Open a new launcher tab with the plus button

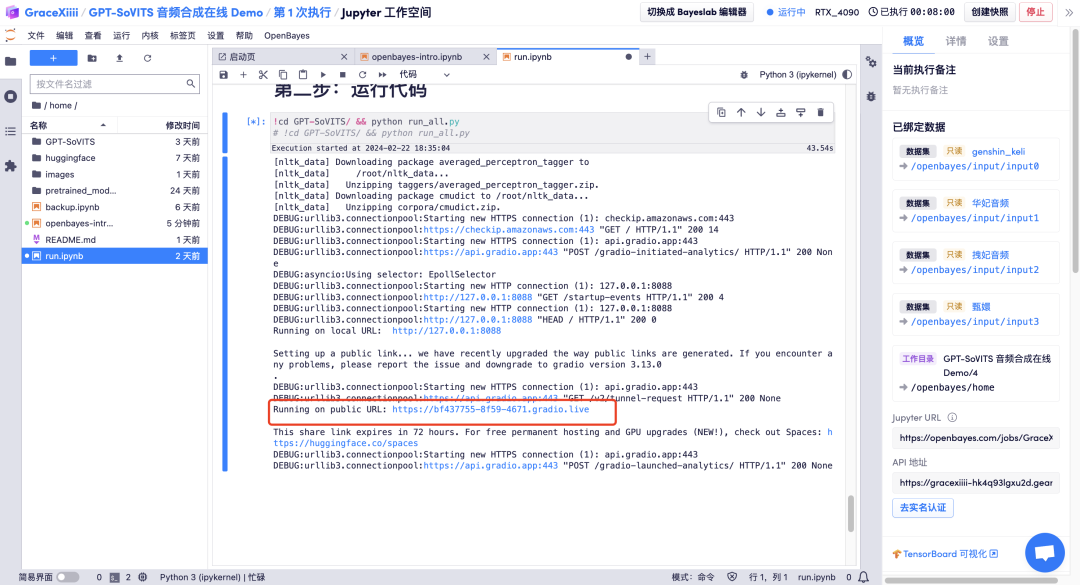[x=647, y=57]
